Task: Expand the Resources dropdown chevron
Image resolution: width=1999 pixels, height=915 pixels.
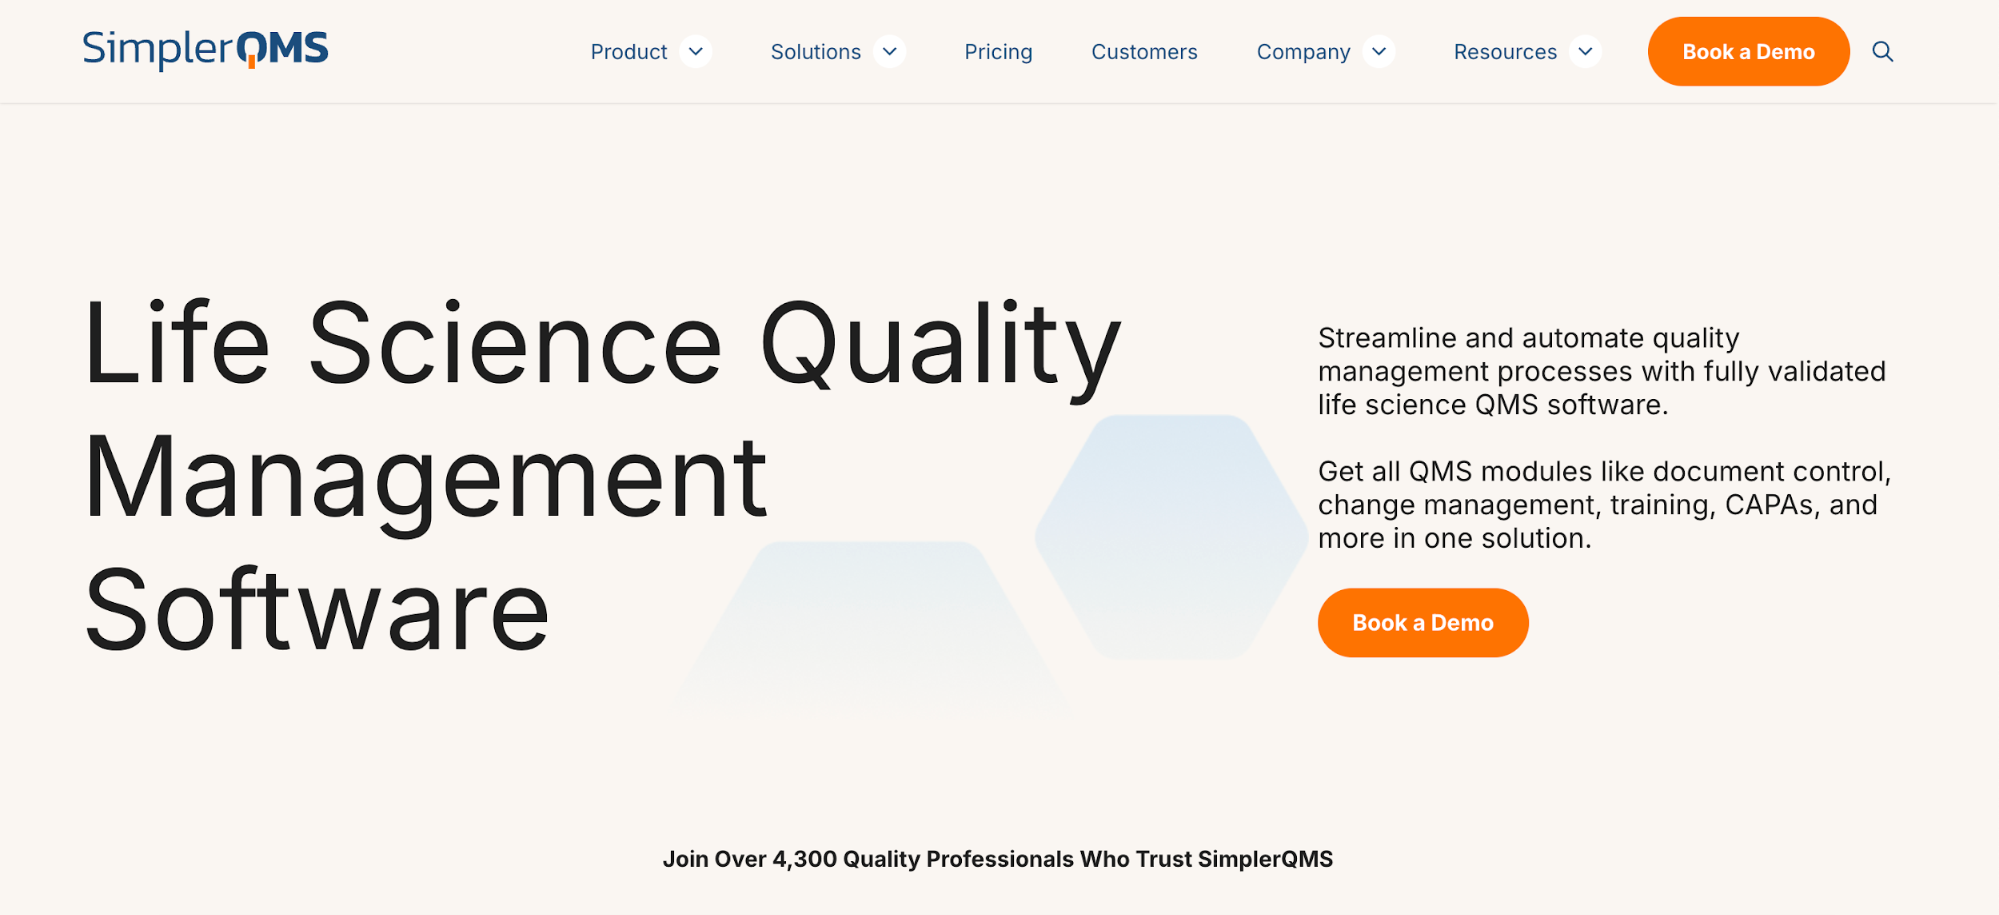Action: click(1585, 51)
